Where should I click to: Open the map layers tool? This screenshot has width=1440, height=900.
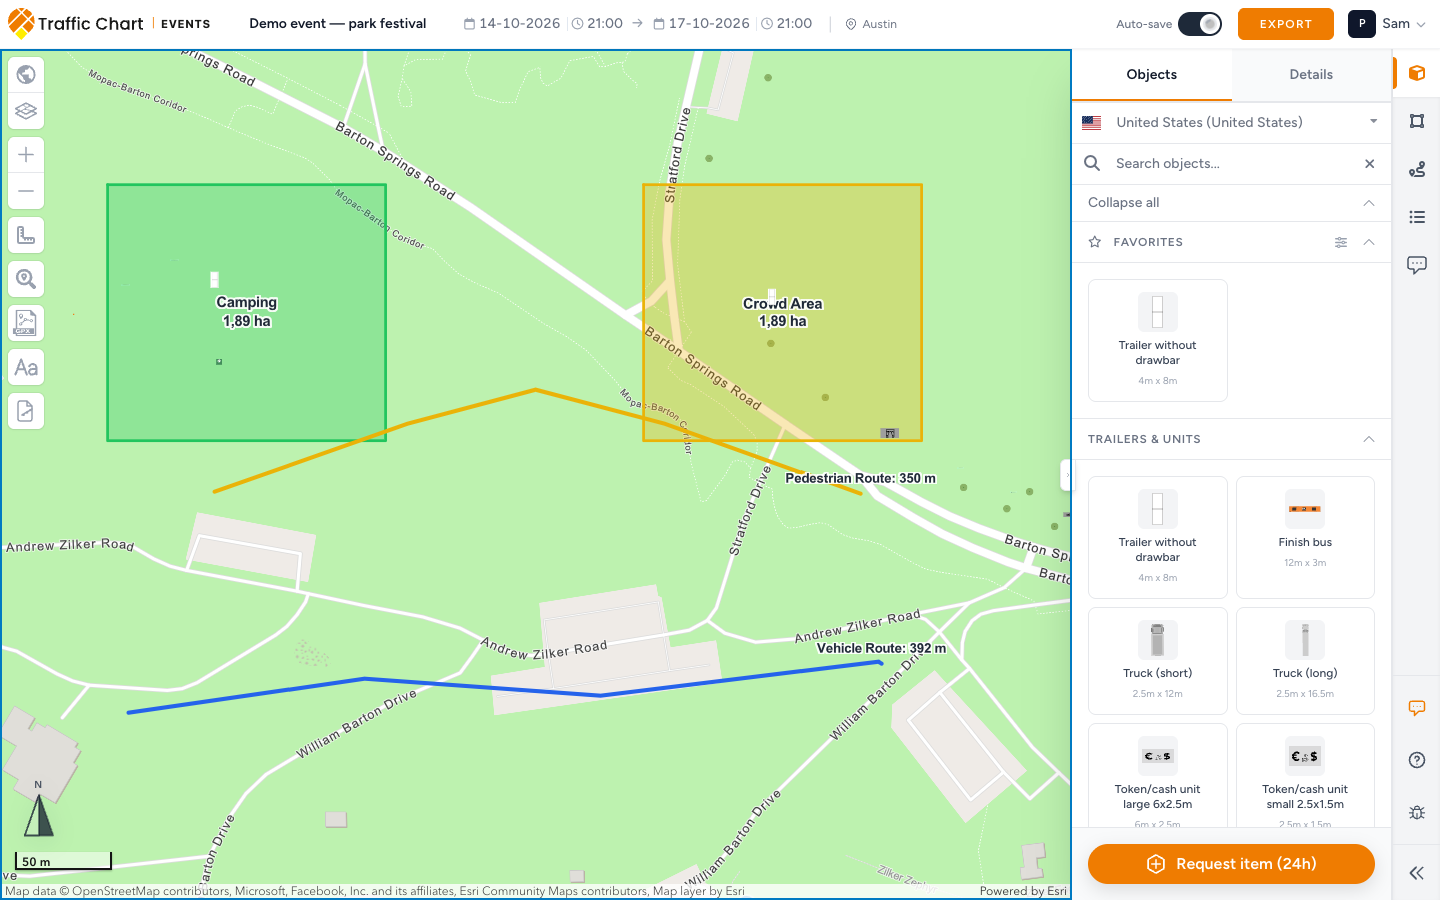point(26,111)
